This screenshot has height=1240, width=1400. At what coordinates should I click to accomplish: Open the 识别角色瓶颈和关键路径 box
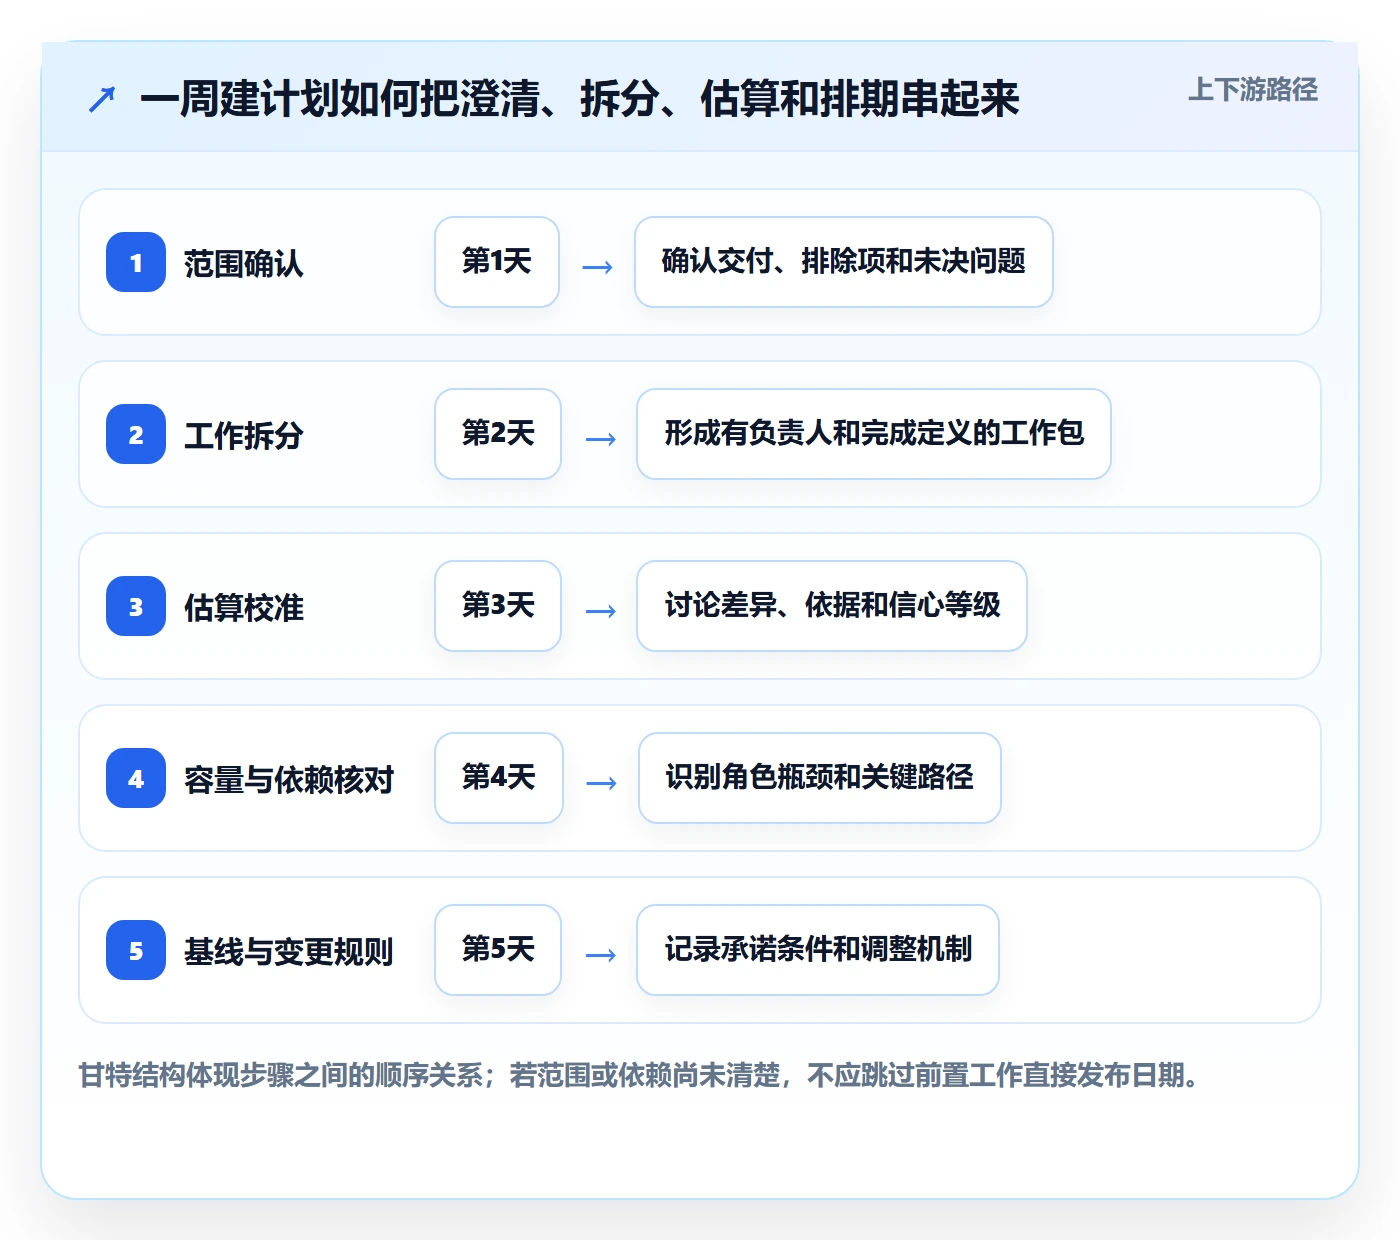click(820, 778)
